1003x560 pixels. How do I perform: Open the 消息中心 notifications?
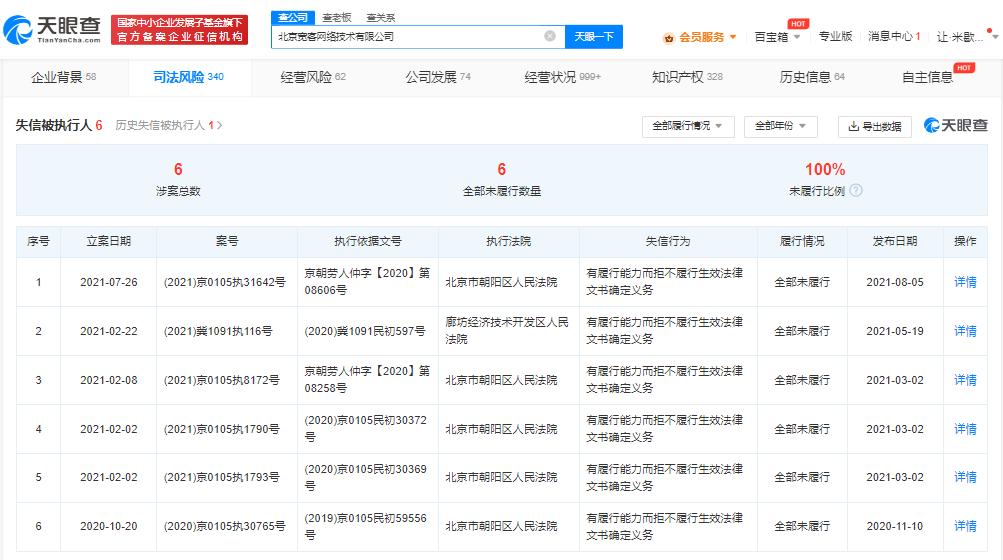(893, 37)
